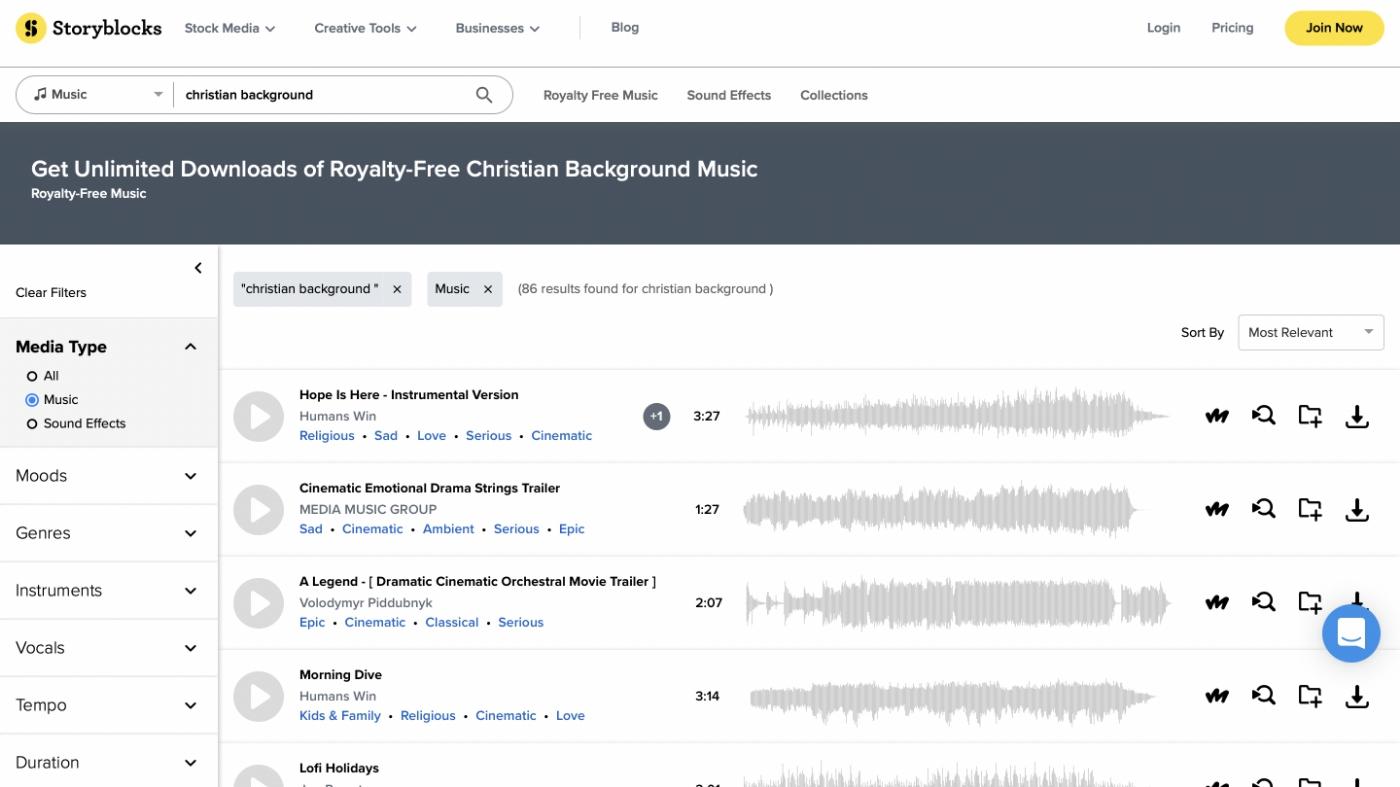Select the Music media type radio

point(32,400)
